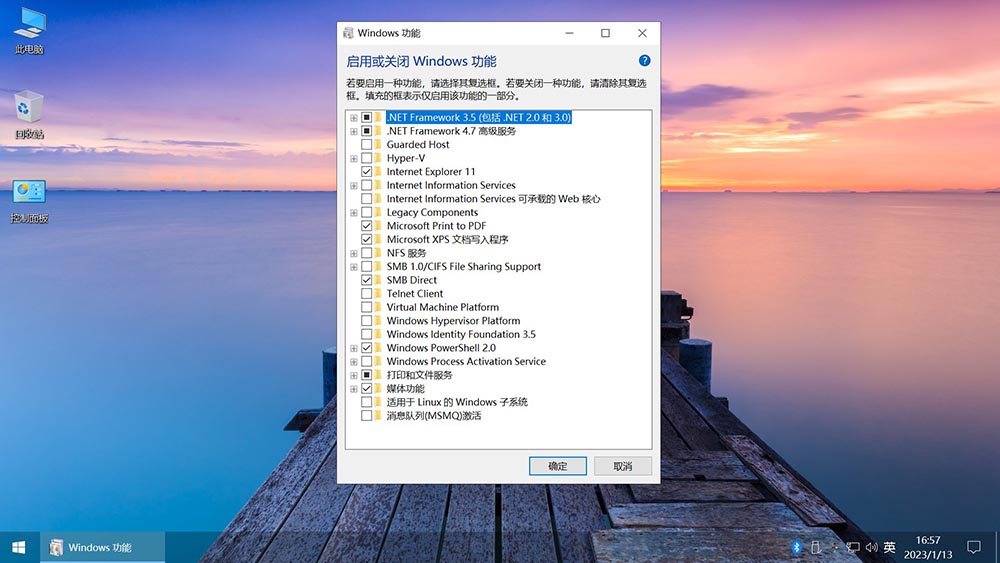Check Windows Identity Foundation 3.5 box
Screen dimensions: 1000x563
(367, 334)
